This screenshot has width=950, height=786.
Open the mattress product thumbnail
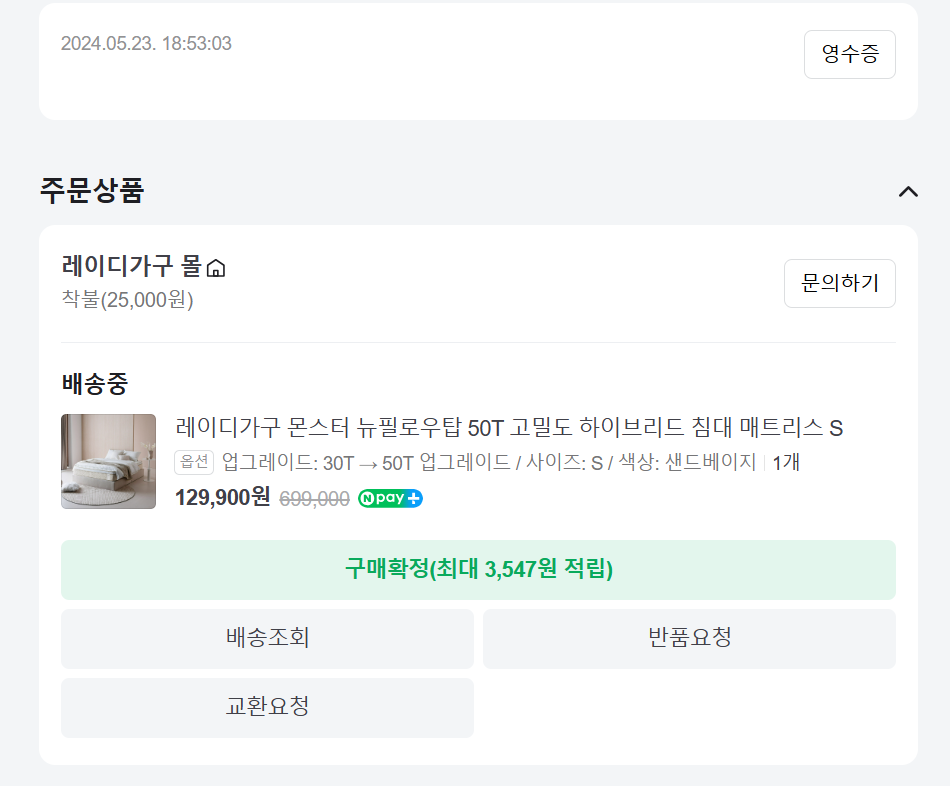coord(108,461)
